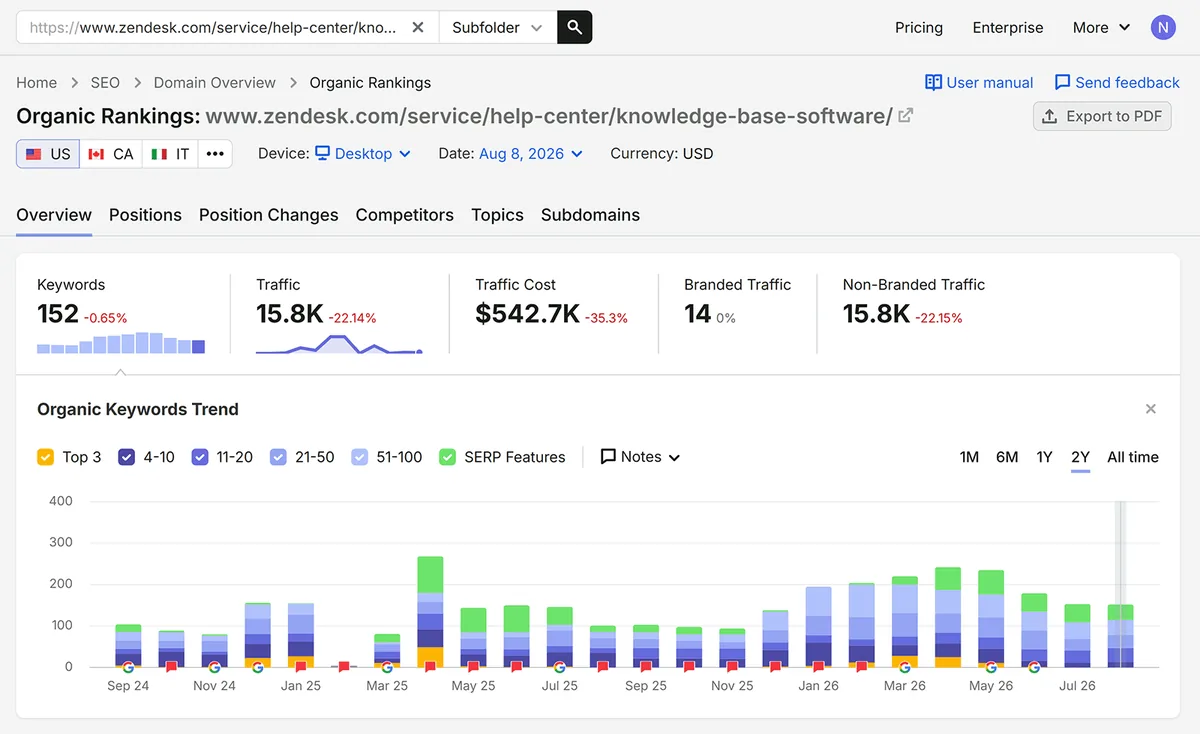Screen dimensions: 1200x734
Task: Select the US database
Action: 48,154
